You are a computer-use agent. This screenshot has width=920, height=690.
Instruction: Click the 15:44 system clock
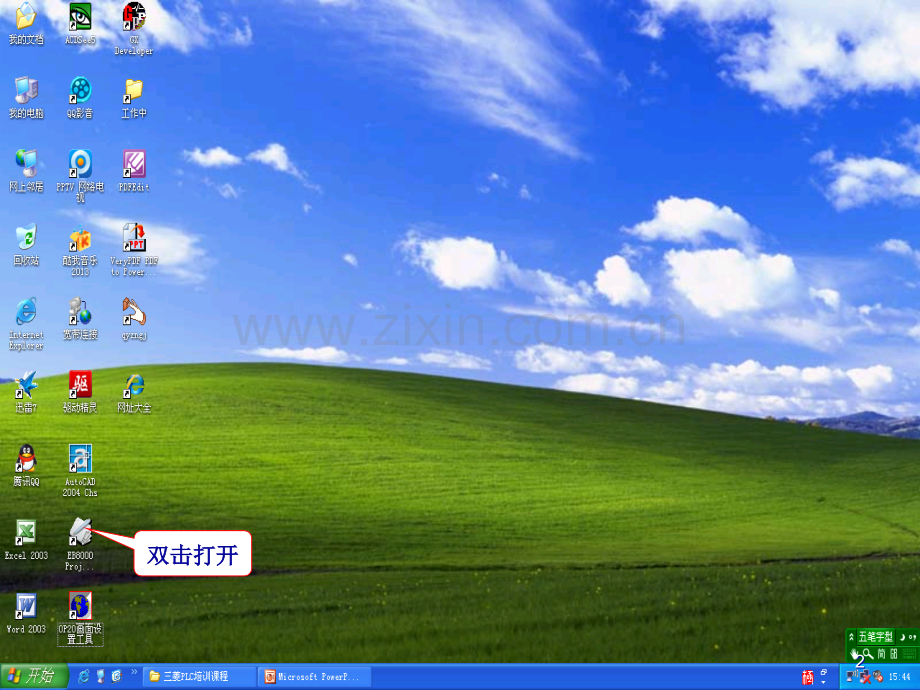pos(900,677)
